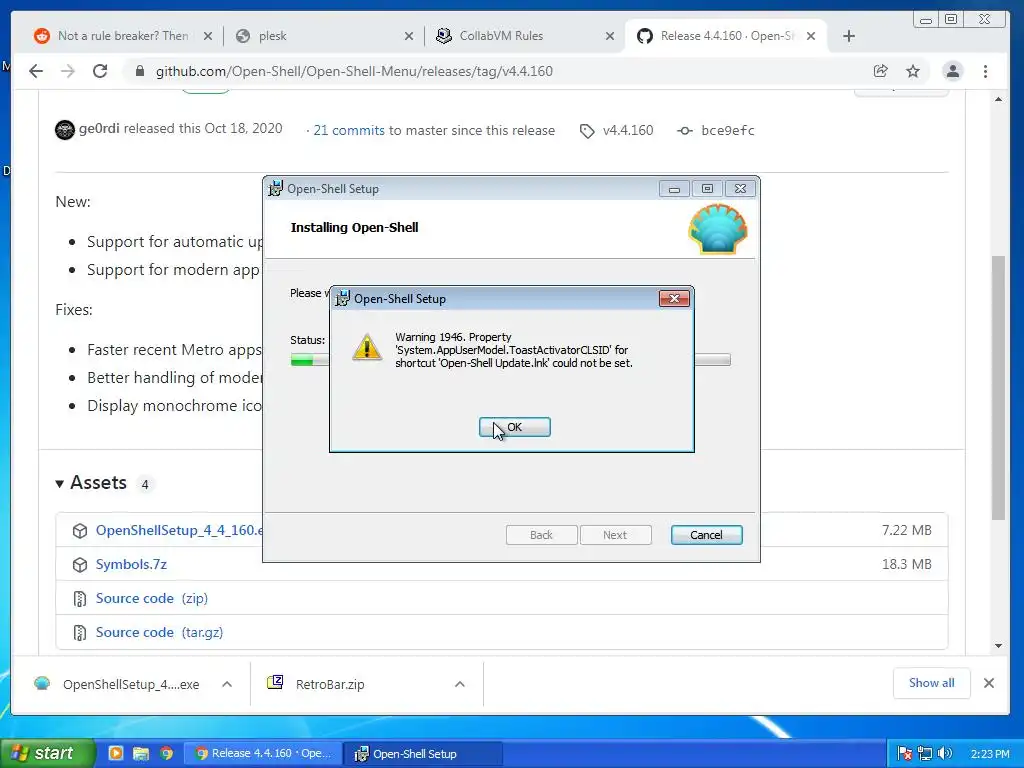Close the downloads bar

[989, 683]
